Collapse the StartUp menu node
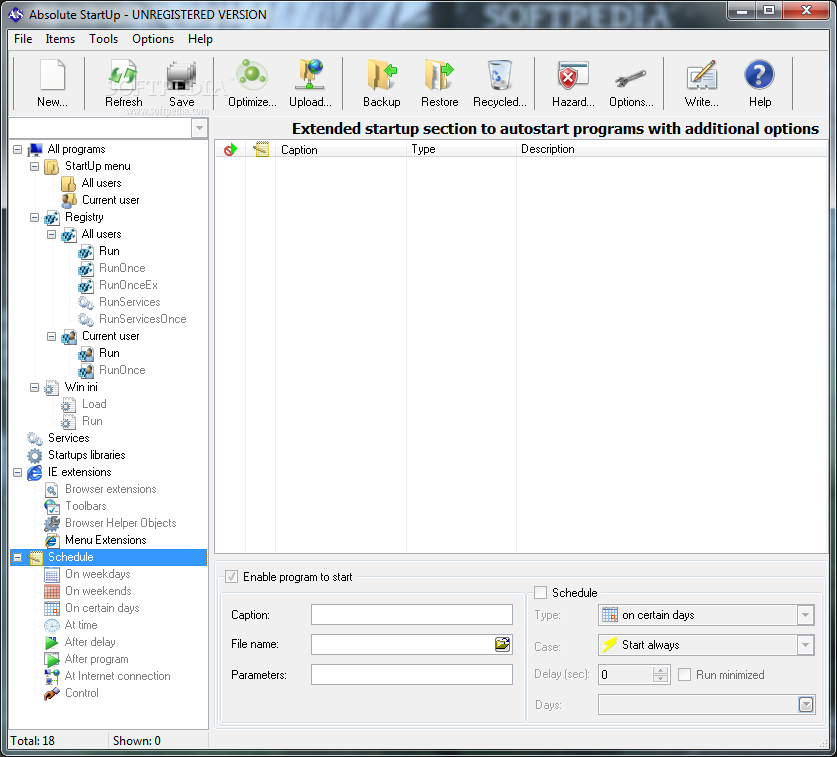This screenshot has height=757, width=837. (x=35, y=167)
